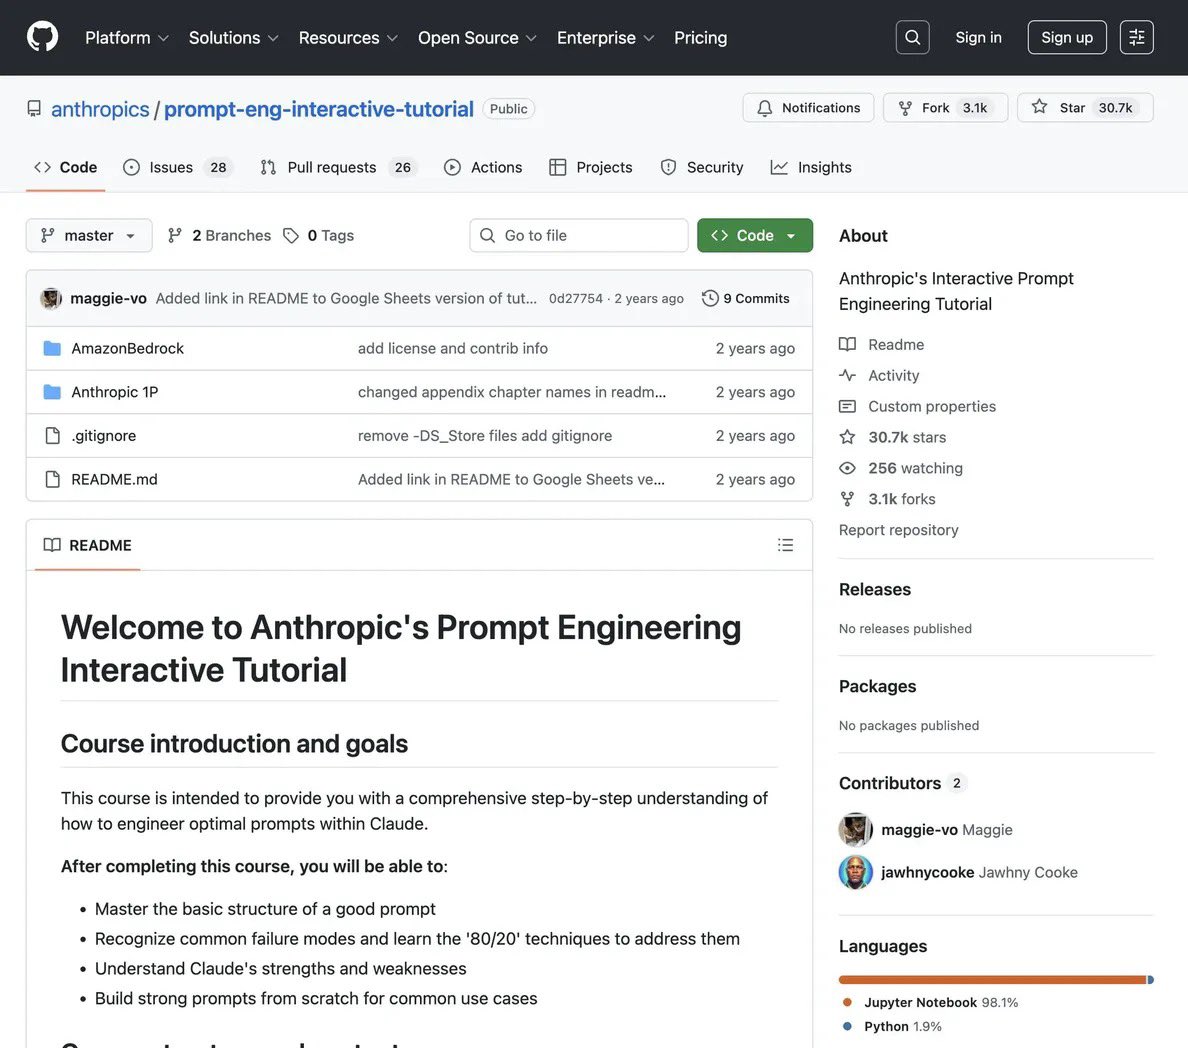Expand the Open Source menu

coord(477,37)
